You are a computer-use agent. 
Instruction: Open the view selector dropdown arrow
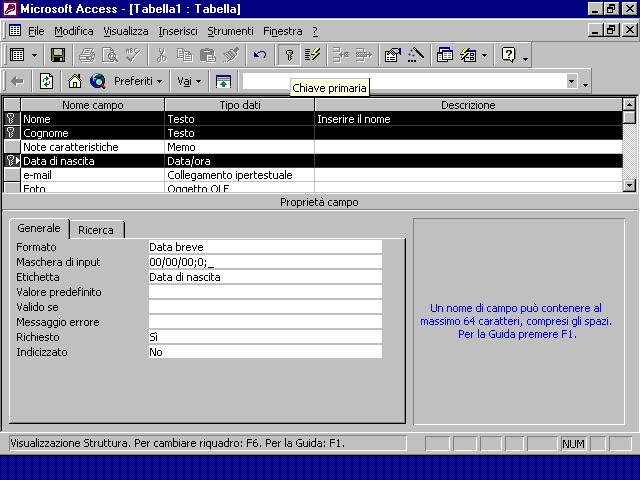(x=35, y=55)
